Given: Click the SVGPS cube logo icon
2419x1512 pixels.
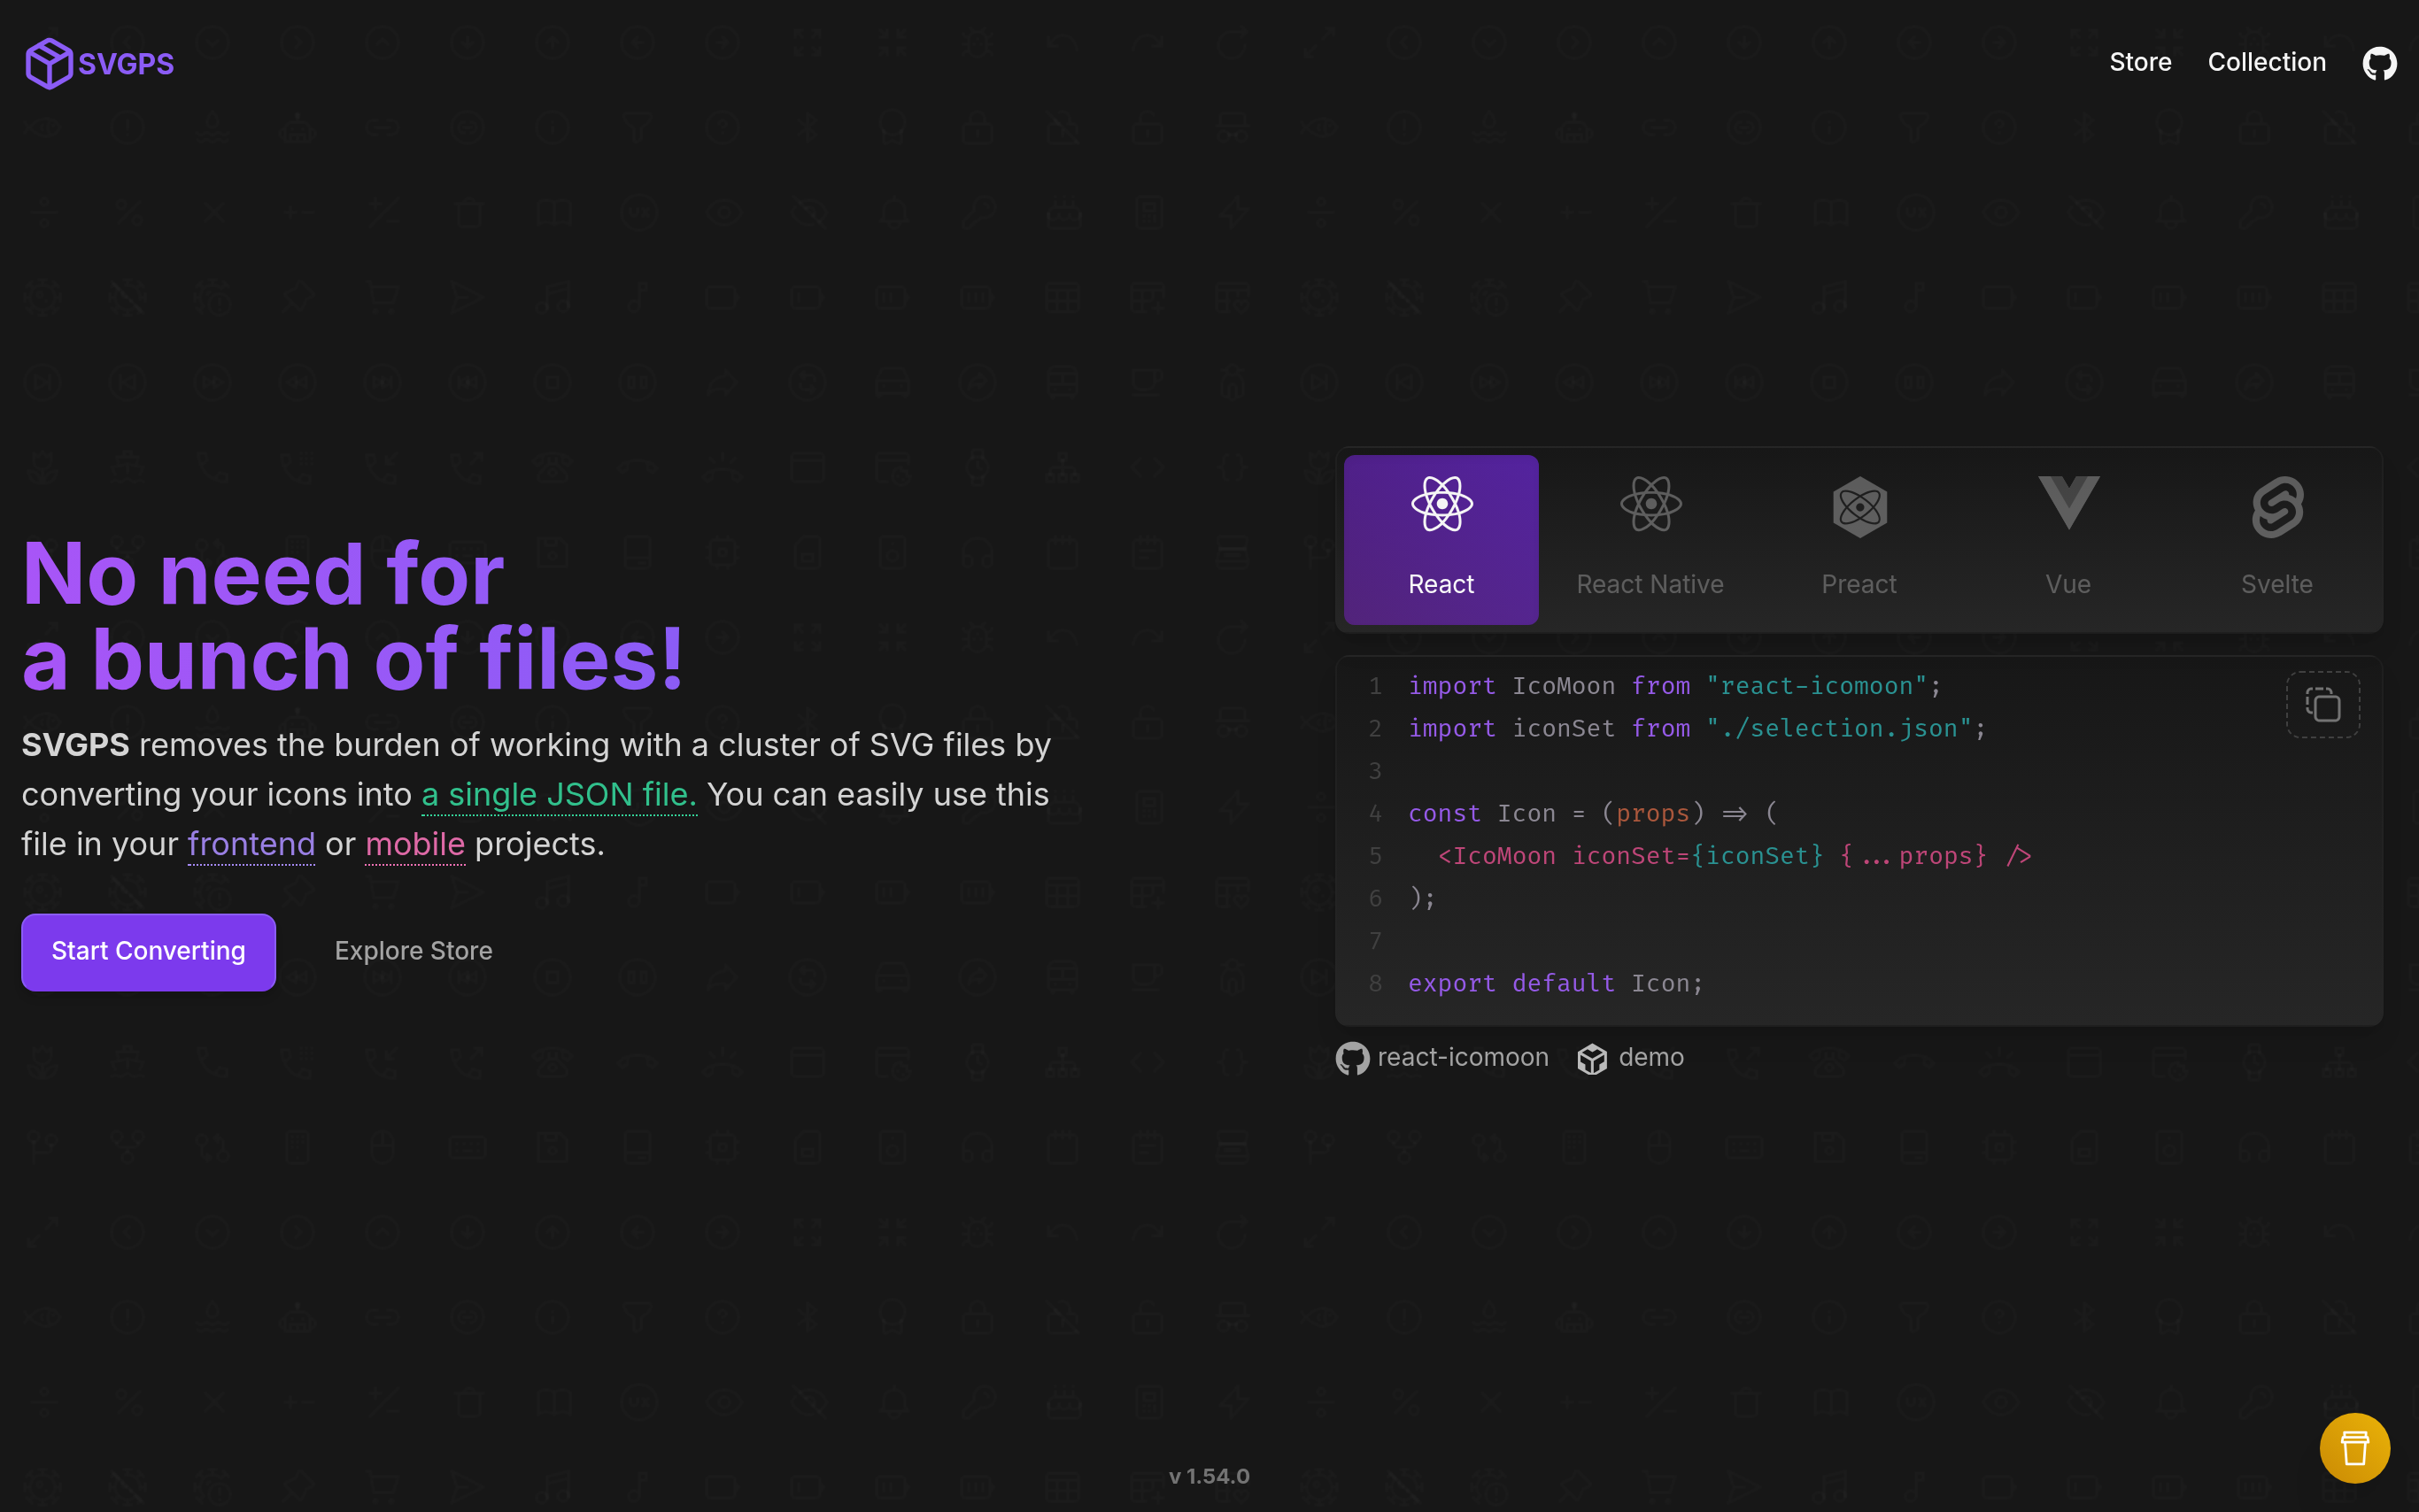Looking at the screenshot, I should point(48,63).
